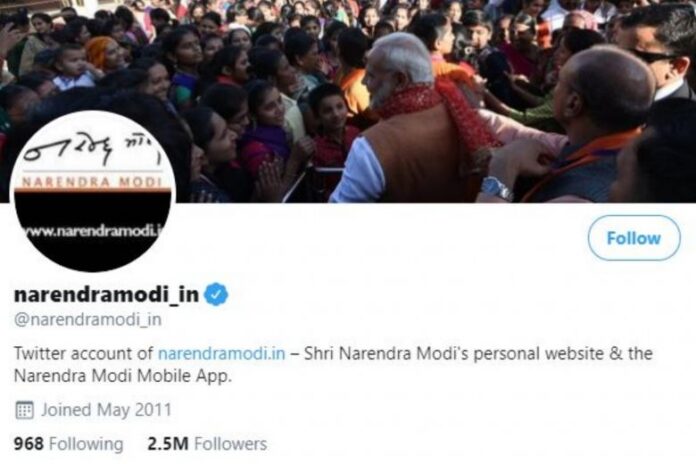This screenshot has width=696, height=464.
Task: Click the @narendramodi_in handle
Action: coord(88,319)
